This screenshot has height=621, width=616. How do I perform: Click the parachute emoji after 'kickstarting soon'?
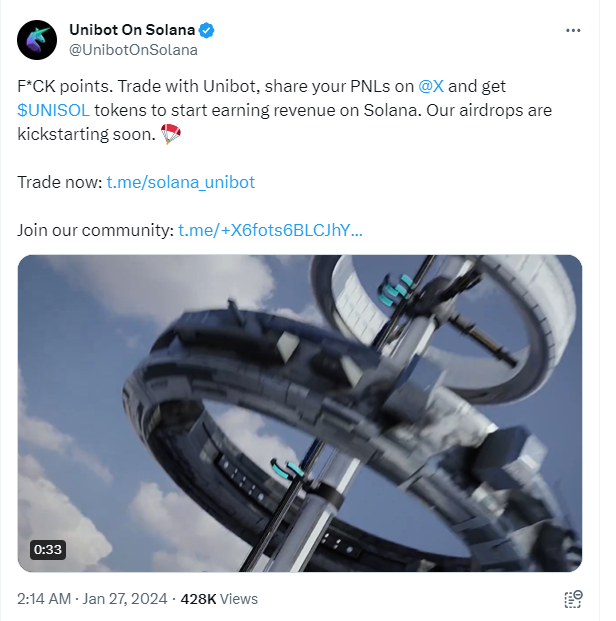click(x=171, y=133)
